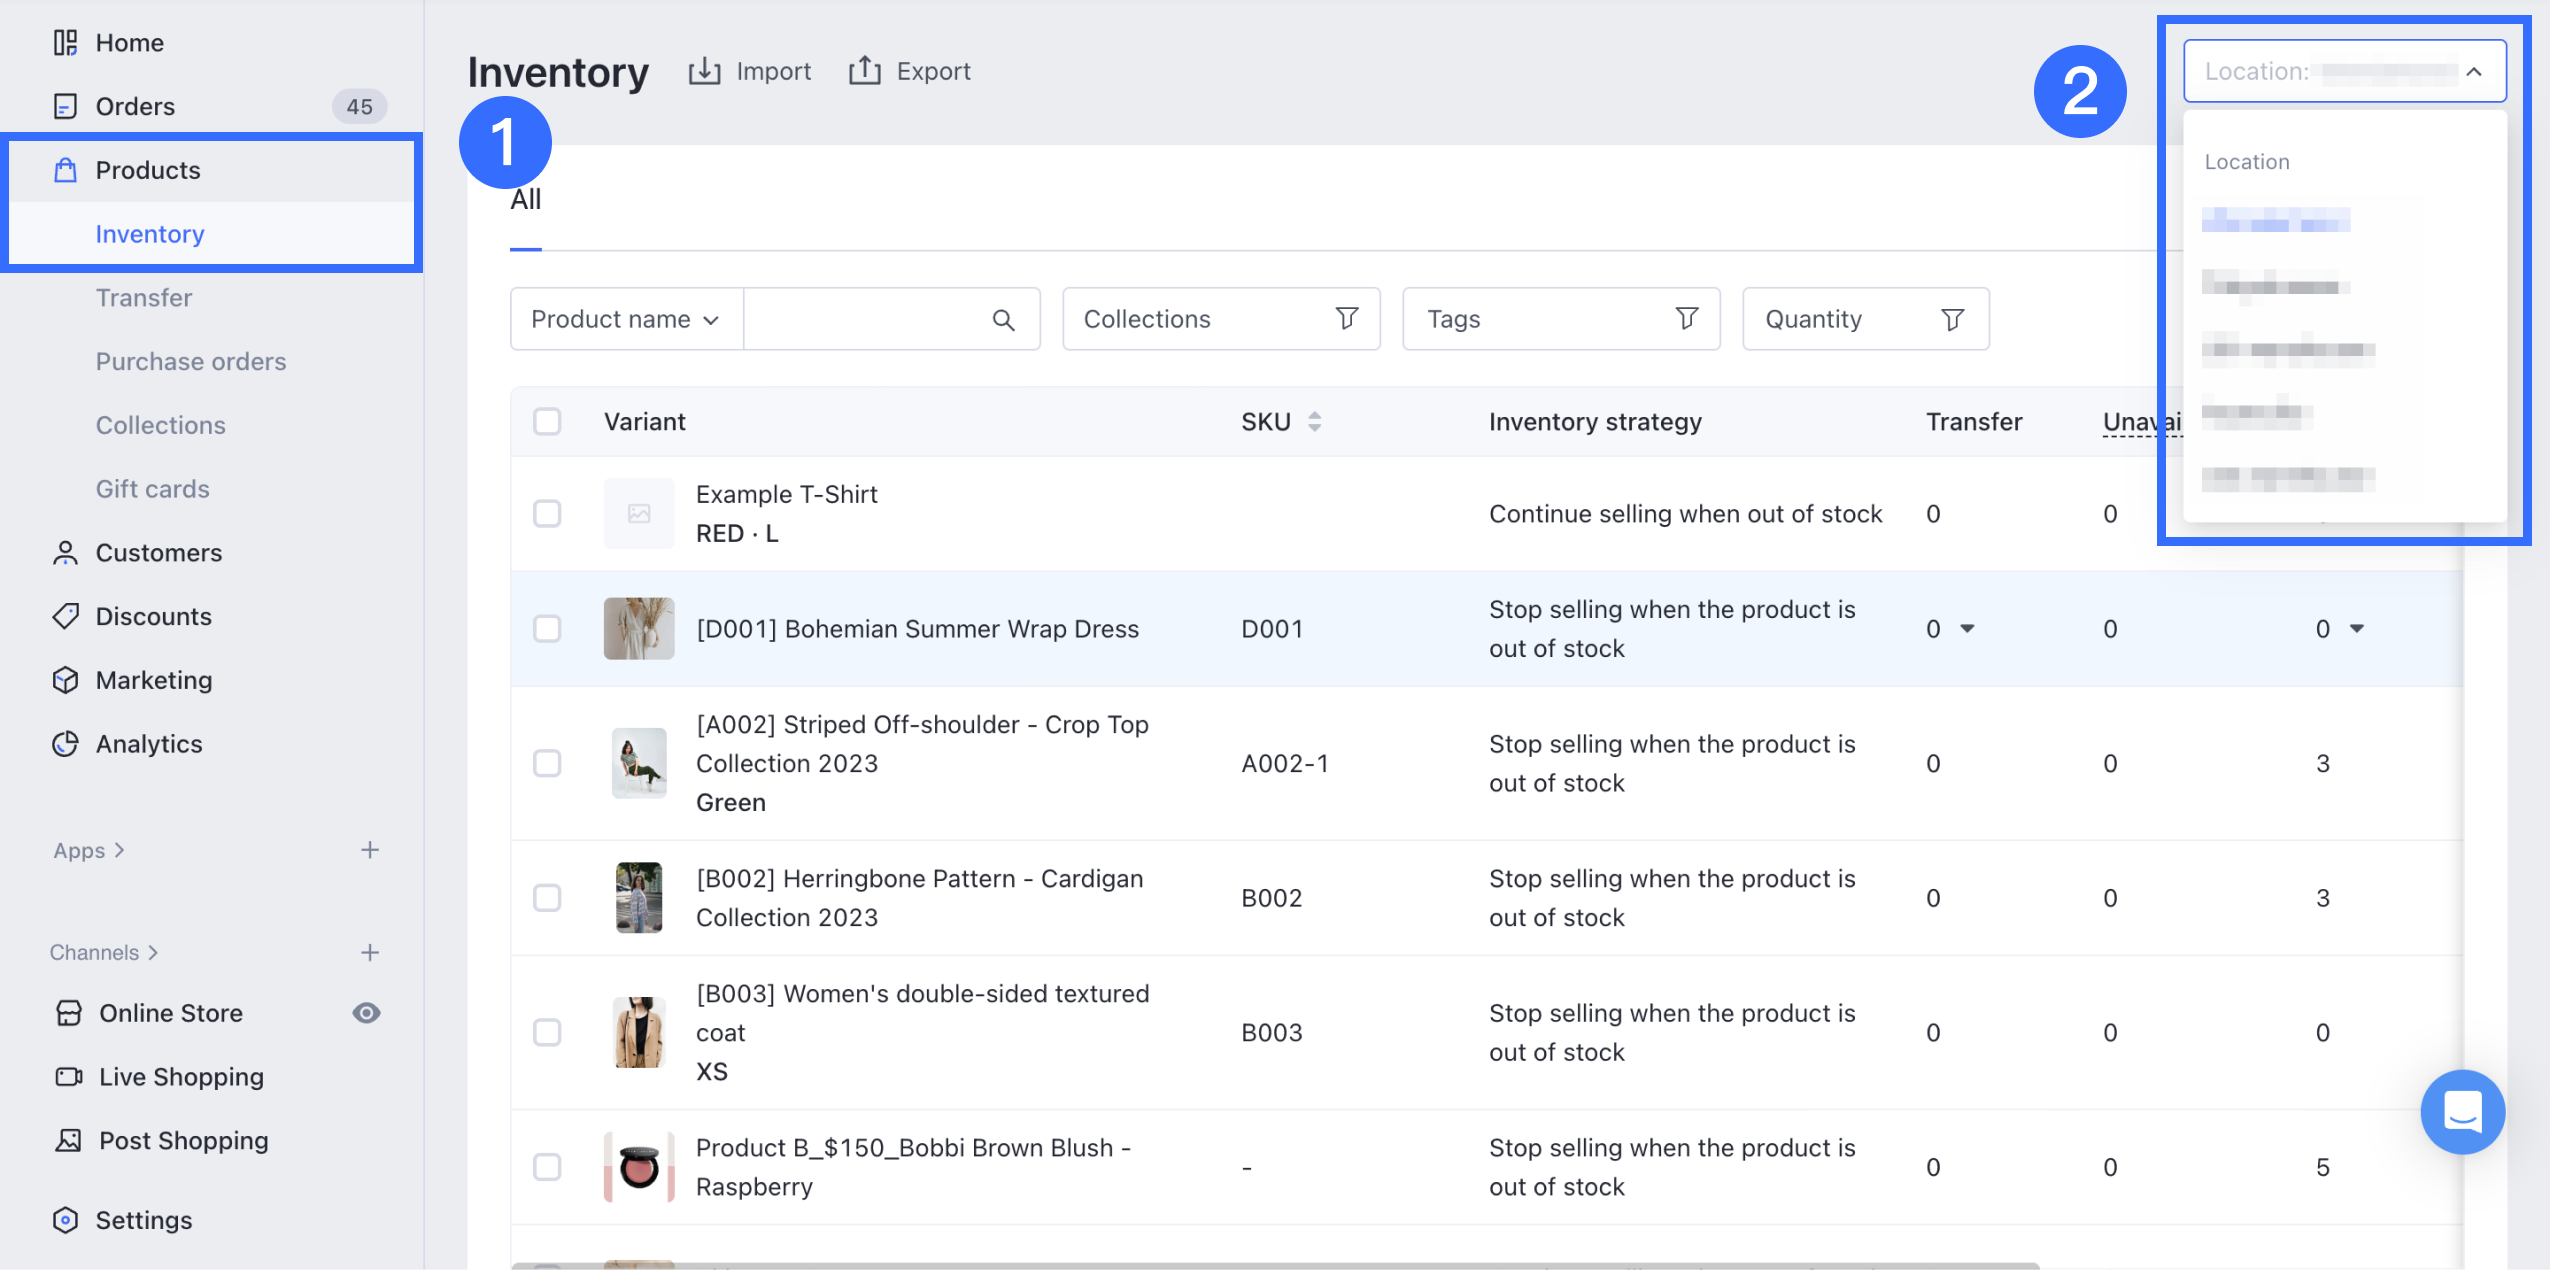Open the Tags filter dropdown

point(1561,319)
